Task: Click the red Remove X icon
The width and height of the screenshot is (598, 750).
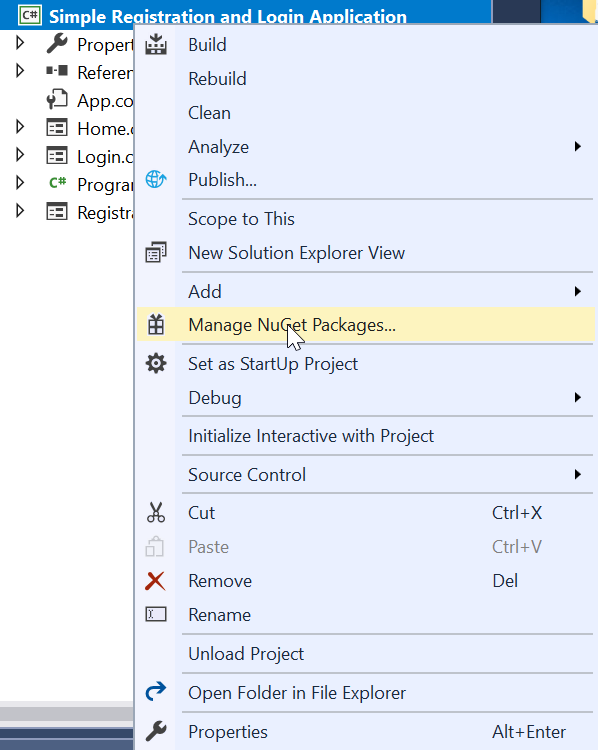Action: point(155,581)
